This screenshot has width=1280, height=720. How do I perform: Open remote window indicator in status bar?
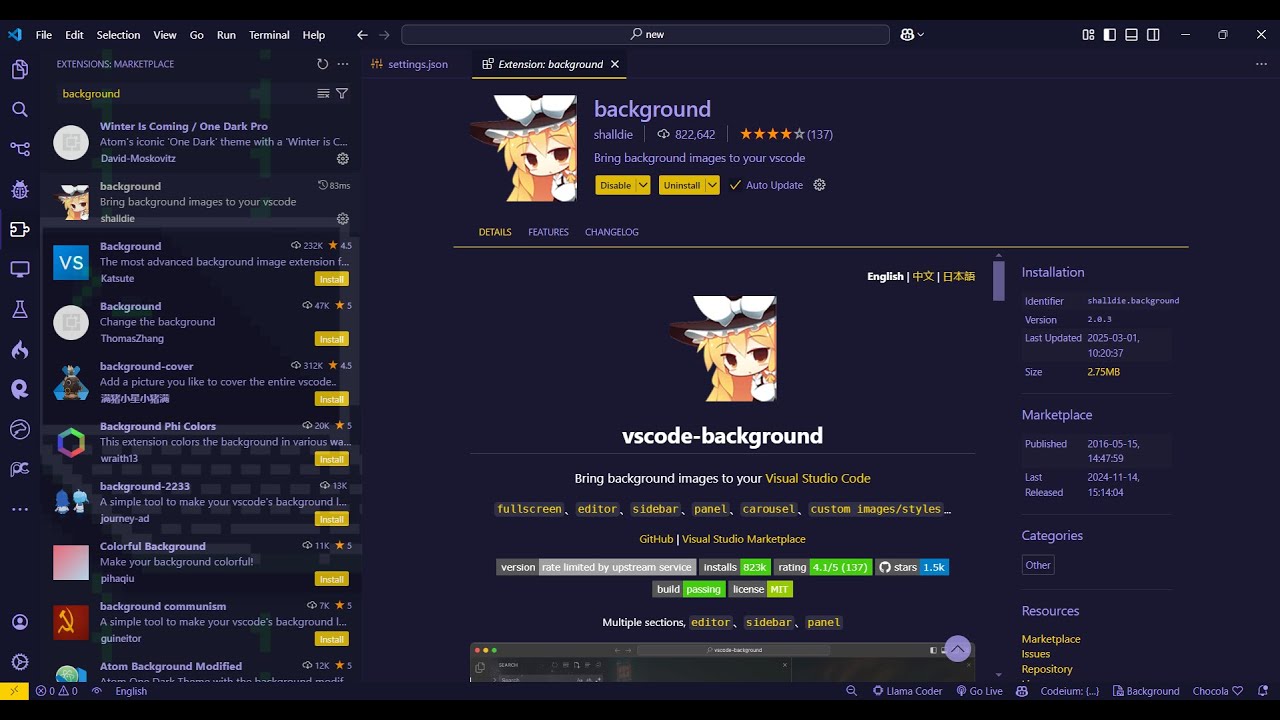tap(14, 691)
